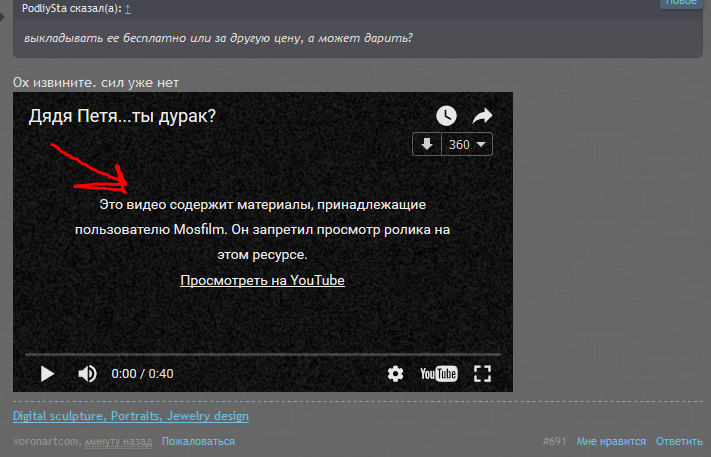The image size is (711, 457).
Task: Click the Watch Later clock icon
Action: 446,116
